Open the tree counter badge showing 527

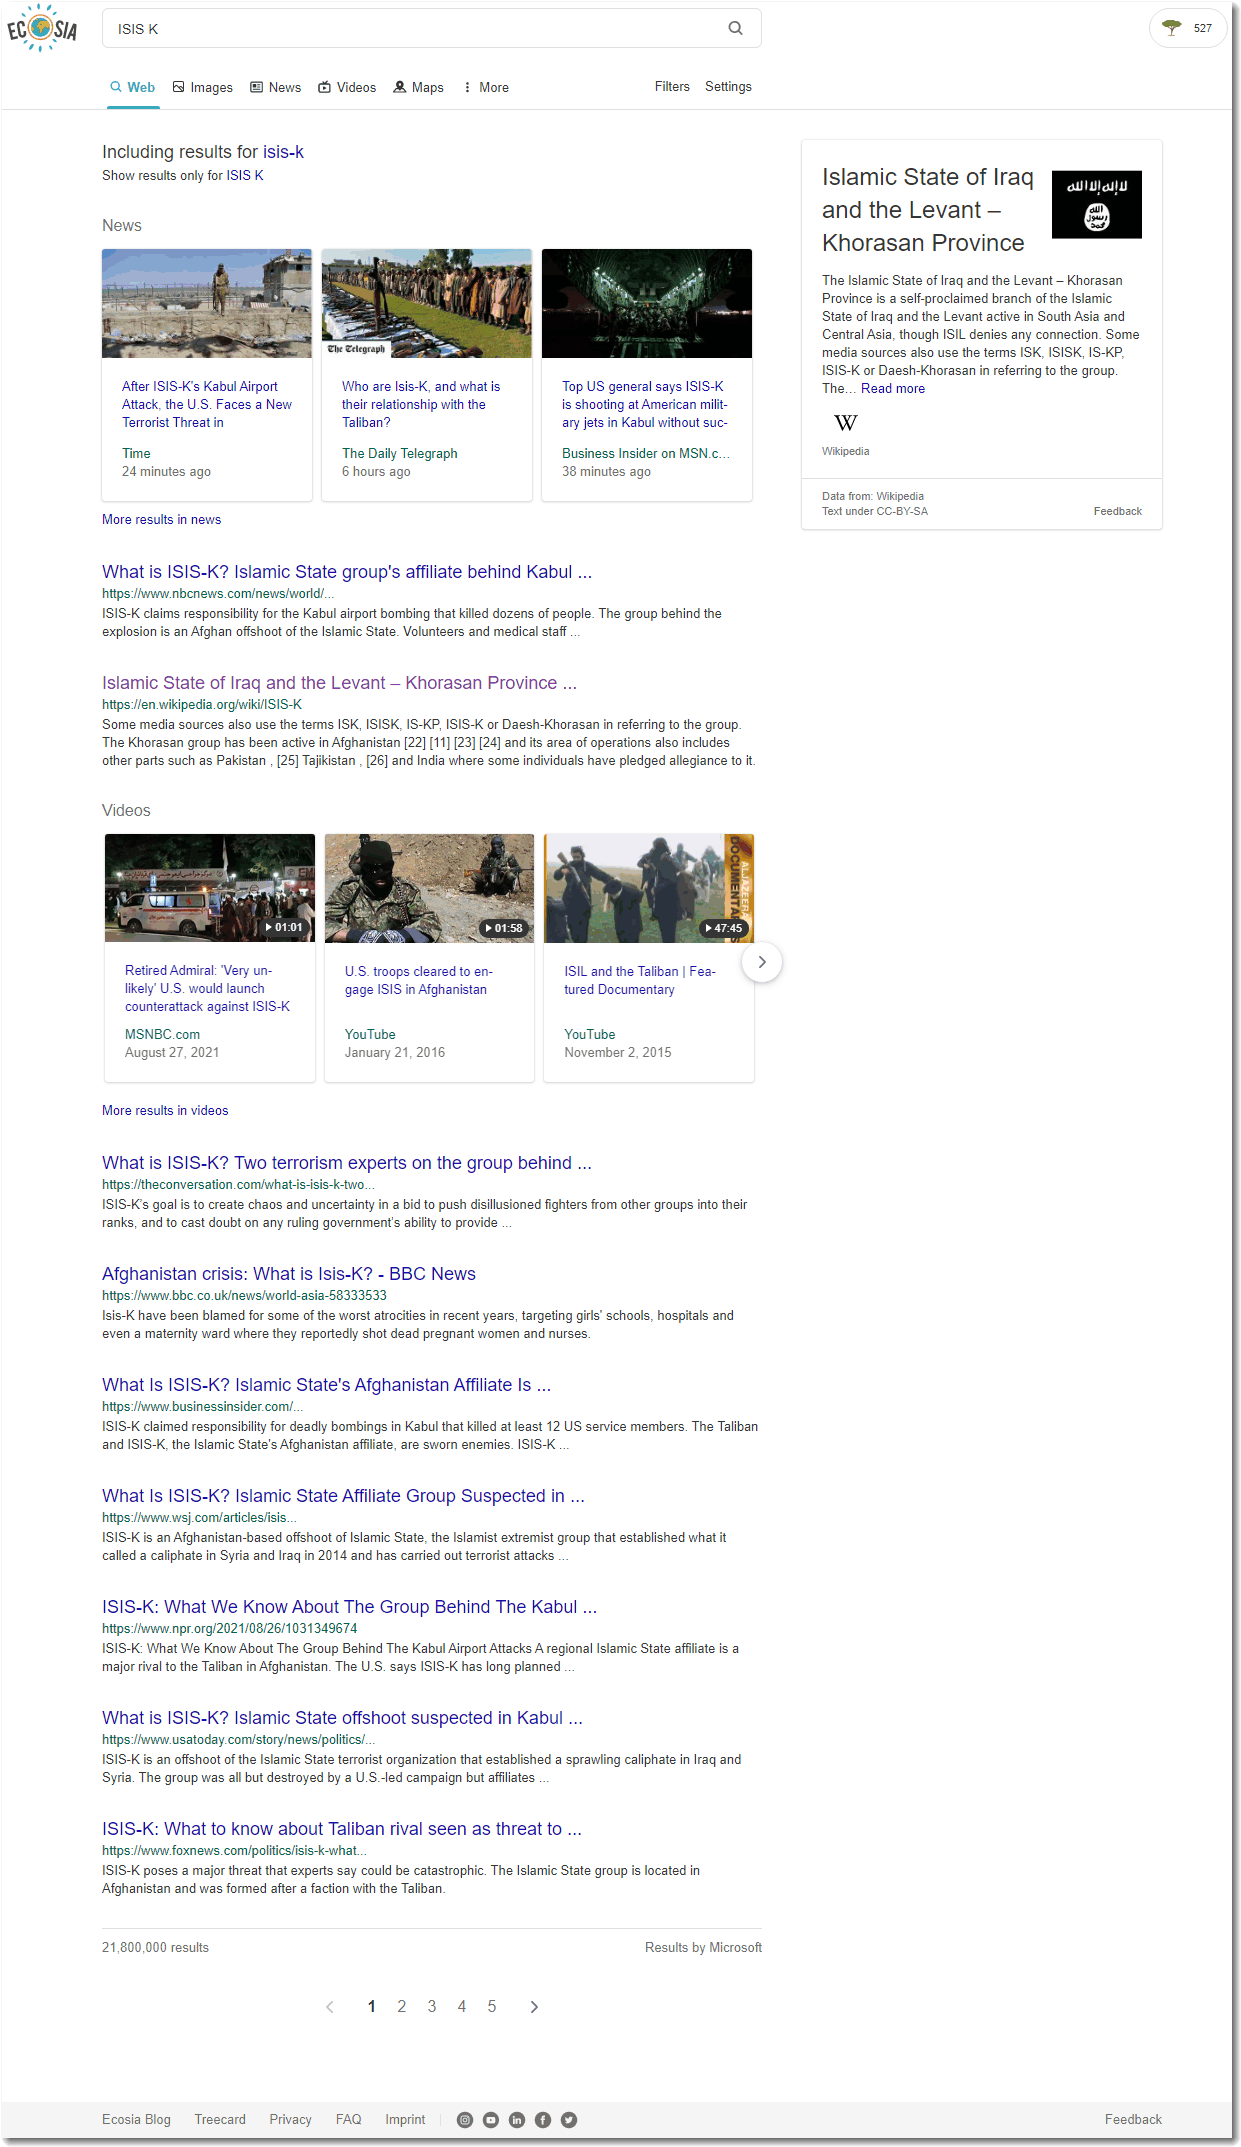[x=1188, y=28]
